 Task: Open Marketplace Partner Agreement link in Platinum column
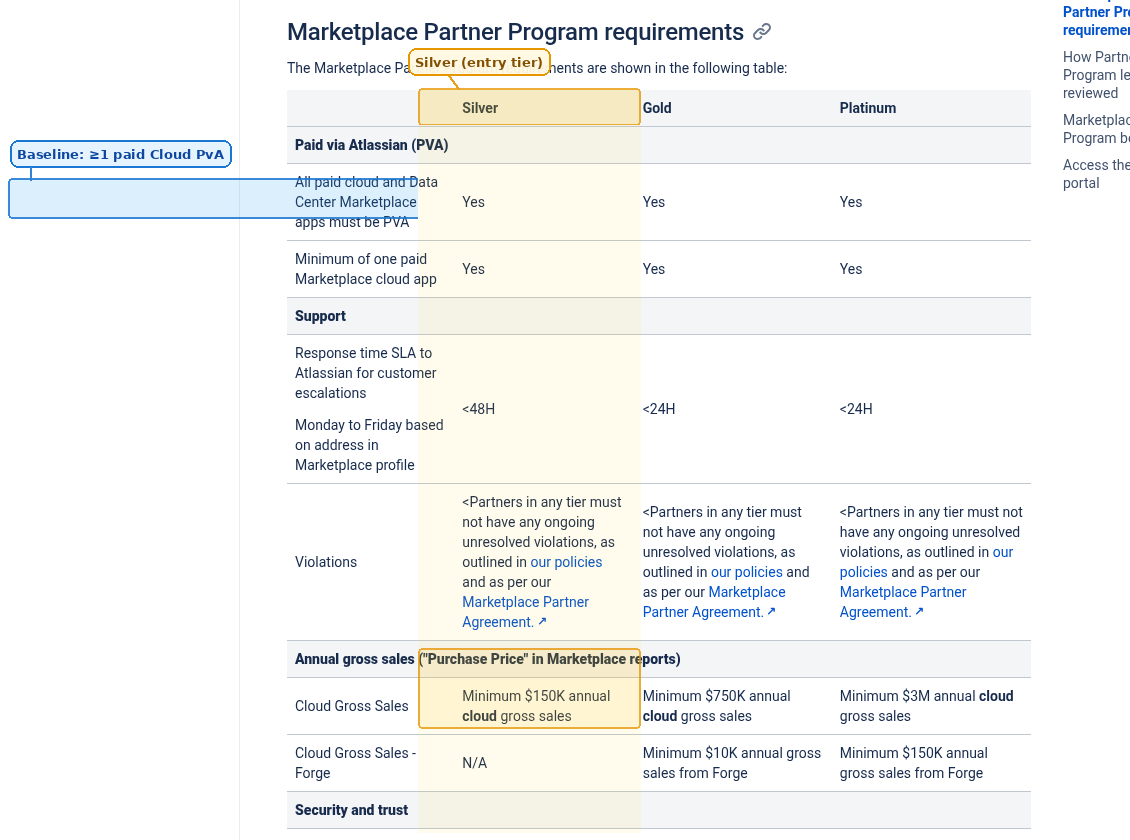point(902,602)
